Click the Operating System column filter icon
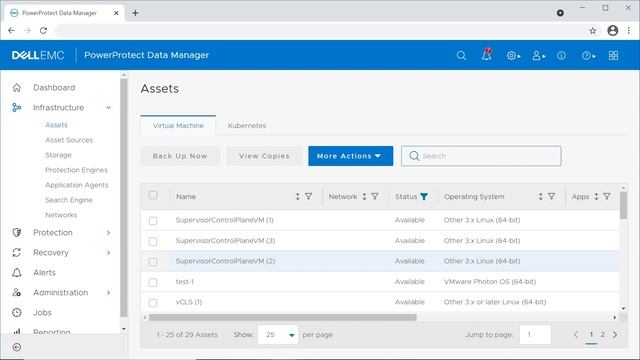Screen dimensions: 640x360 coord(551,196)
